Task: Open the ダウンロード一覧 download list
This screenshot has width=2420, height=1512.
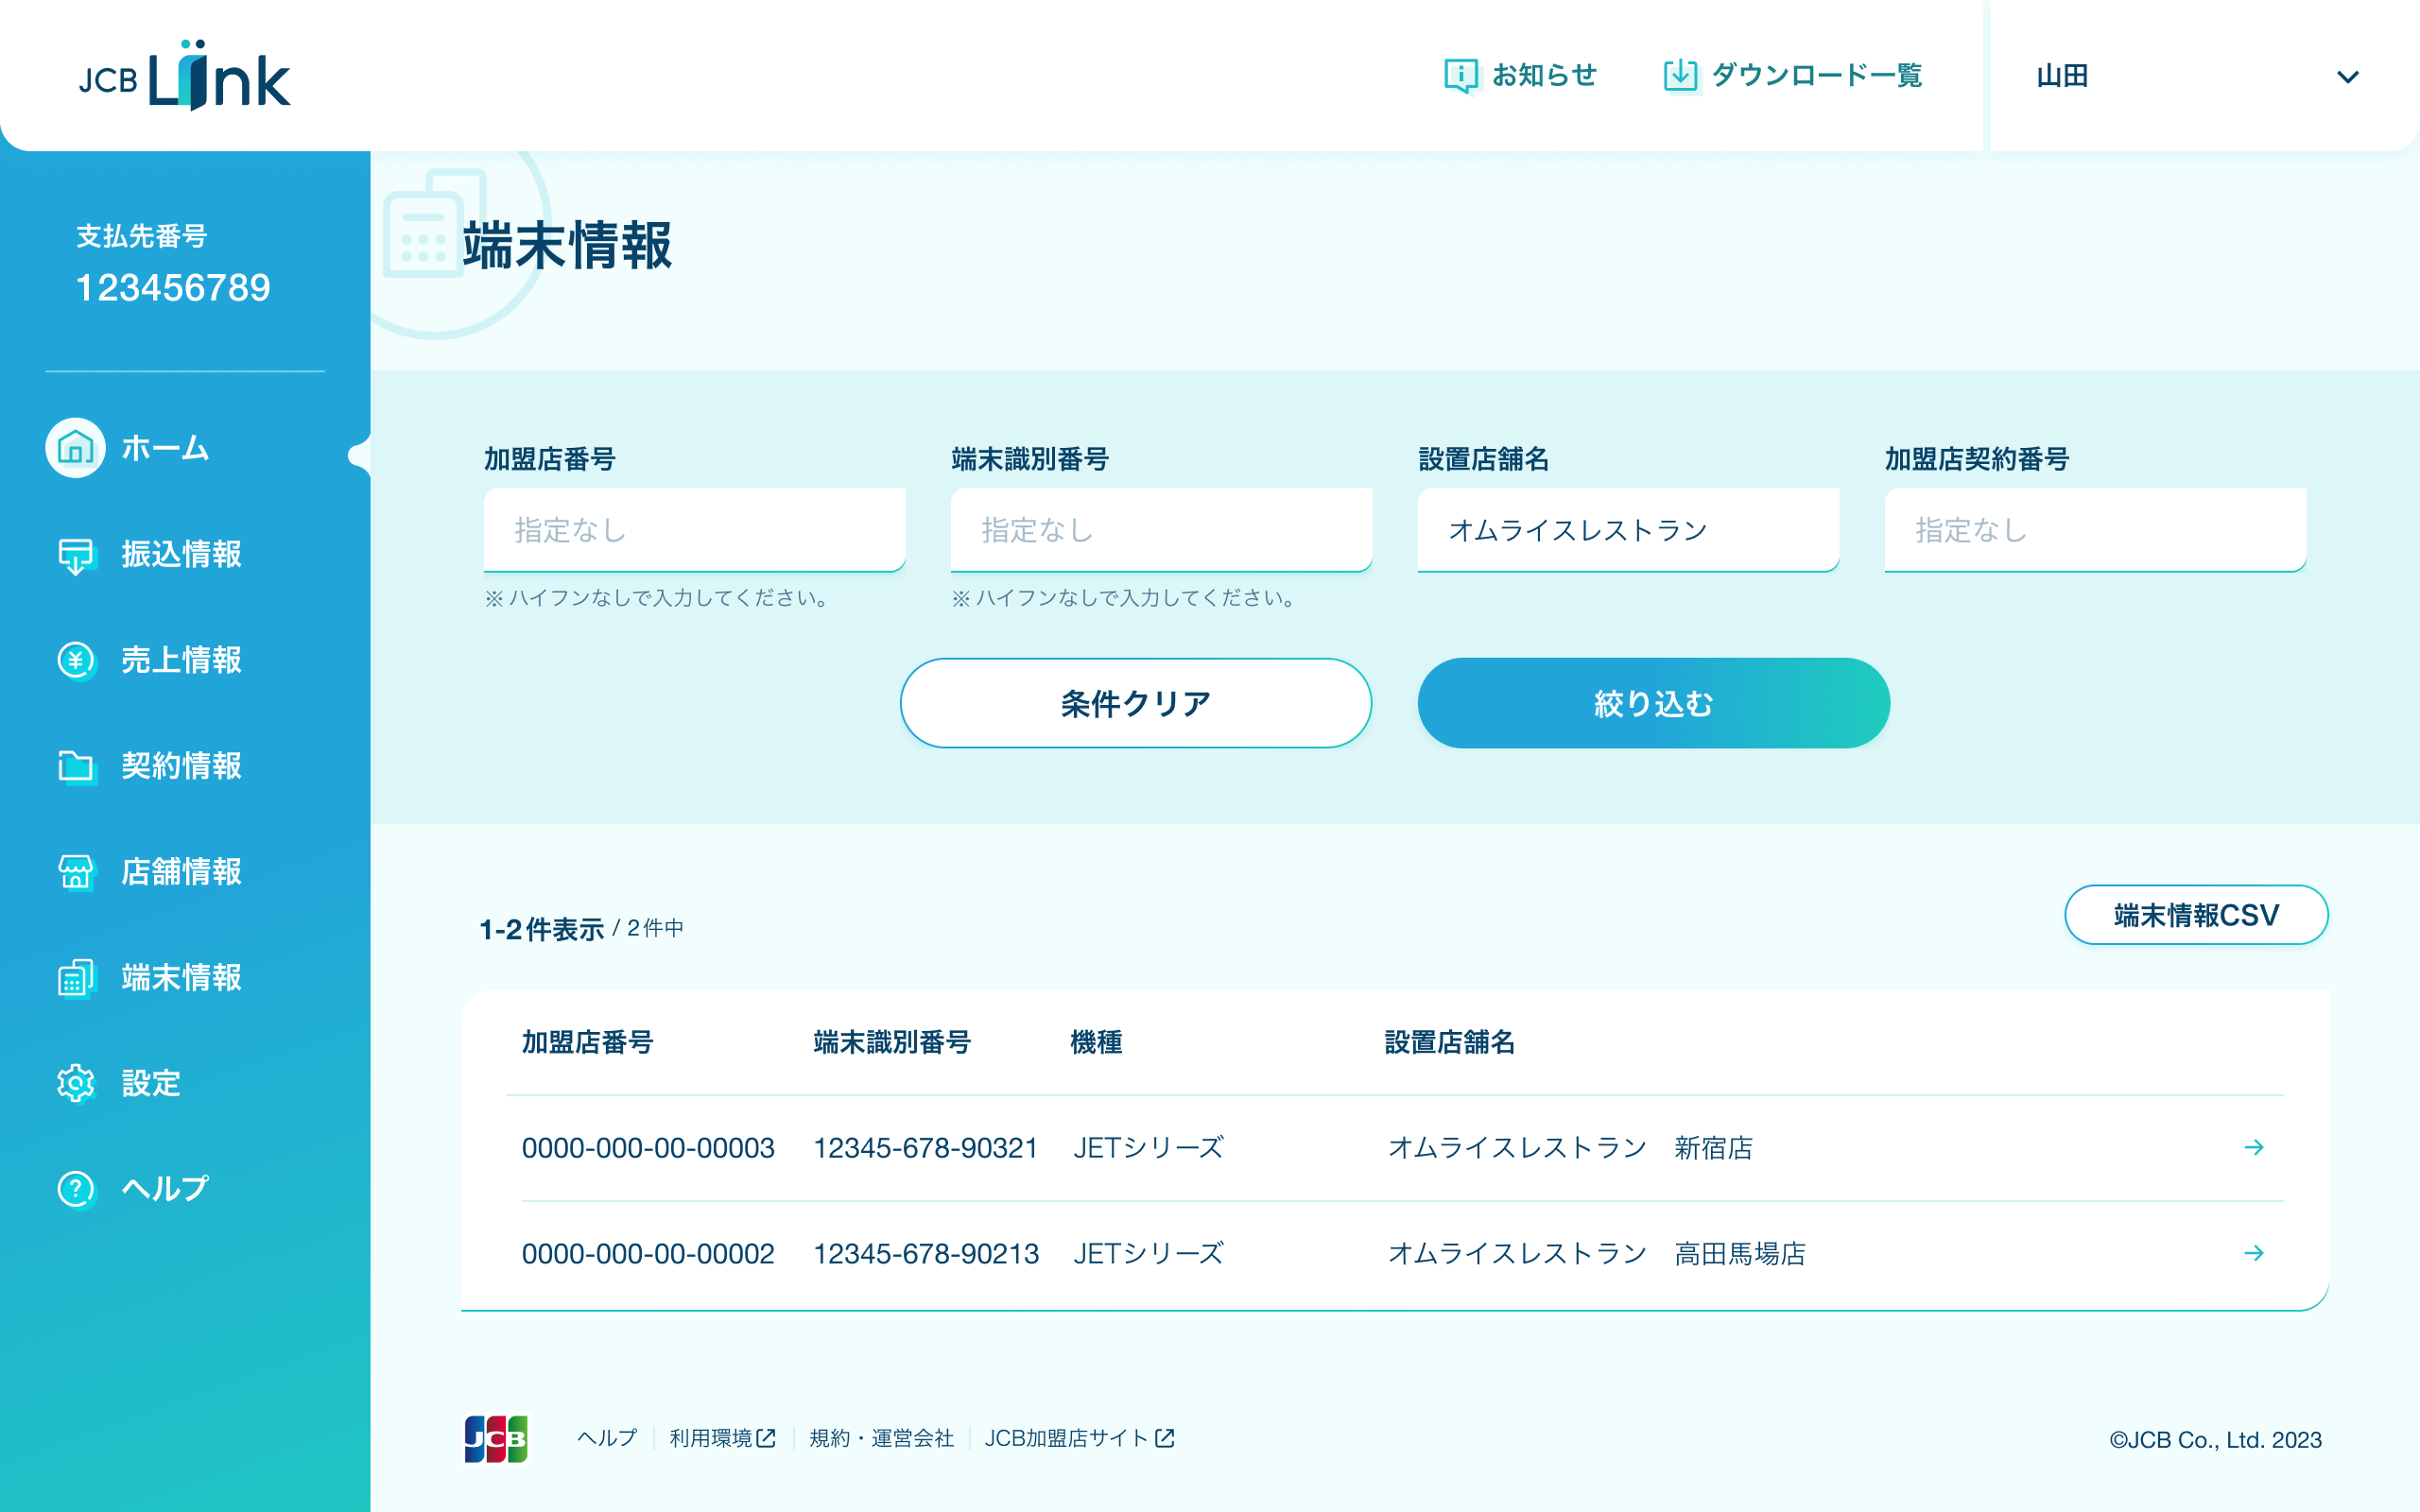Action: (x=1791, y=75)
